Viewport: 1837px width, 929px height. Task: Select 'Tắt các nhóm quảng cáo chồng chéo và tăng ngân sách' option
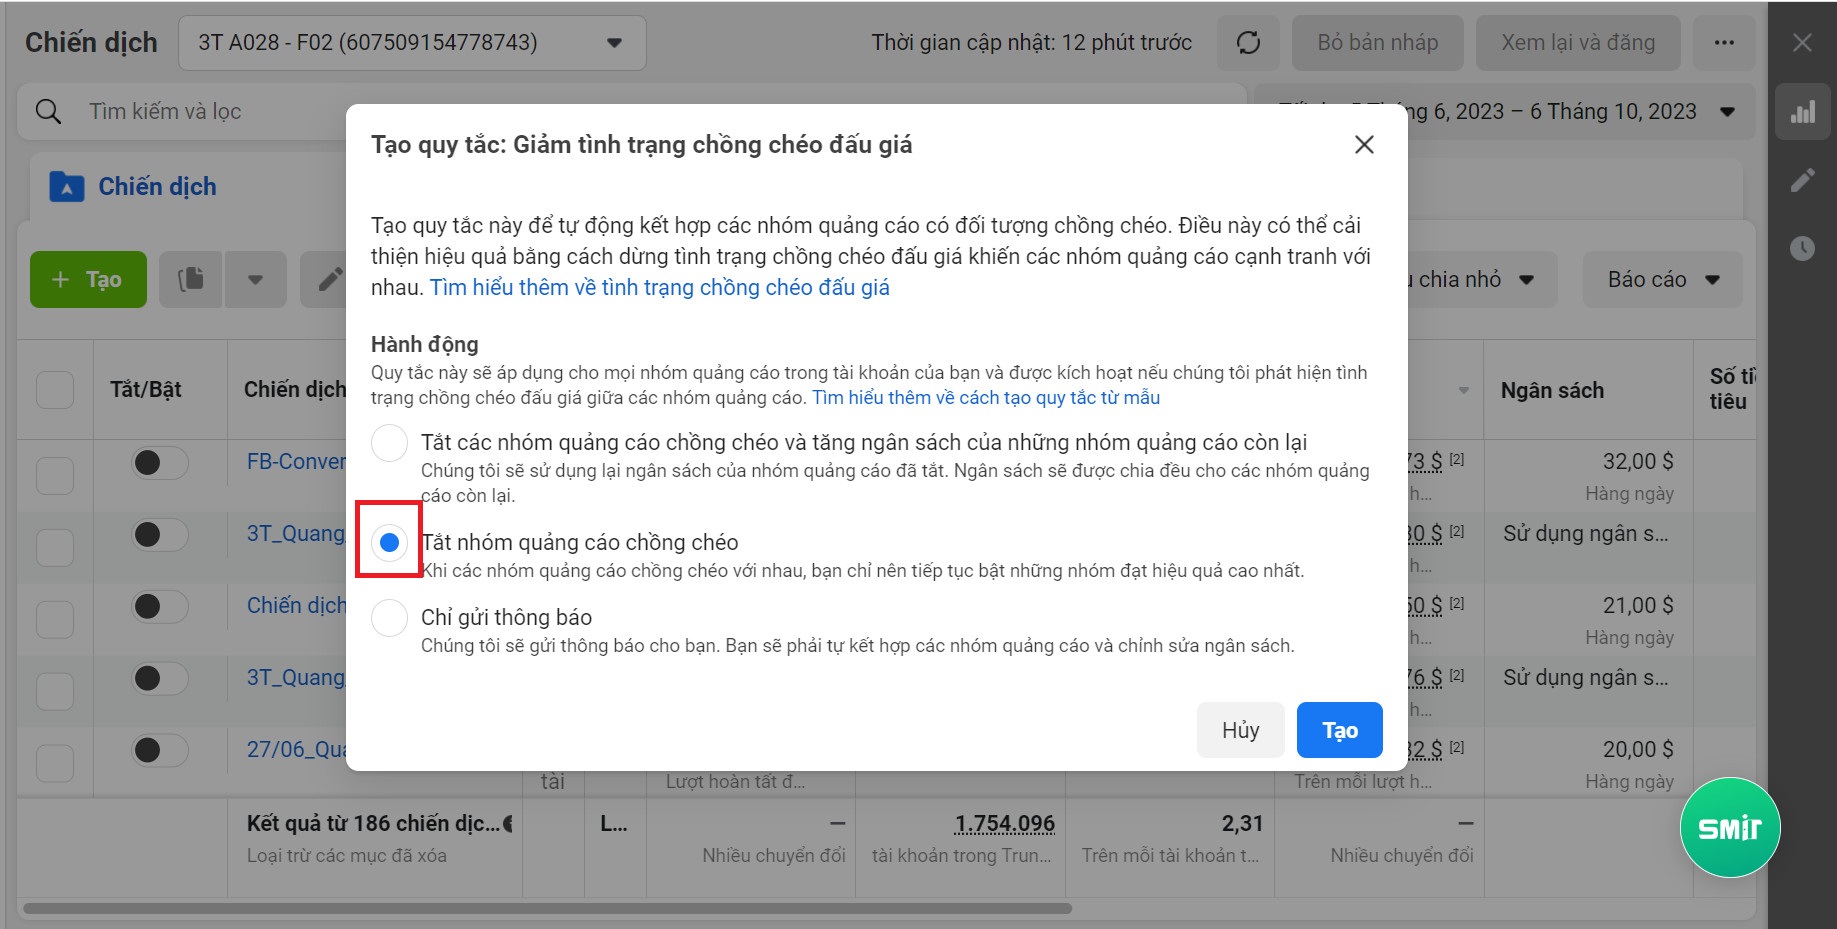pos(389,443)
